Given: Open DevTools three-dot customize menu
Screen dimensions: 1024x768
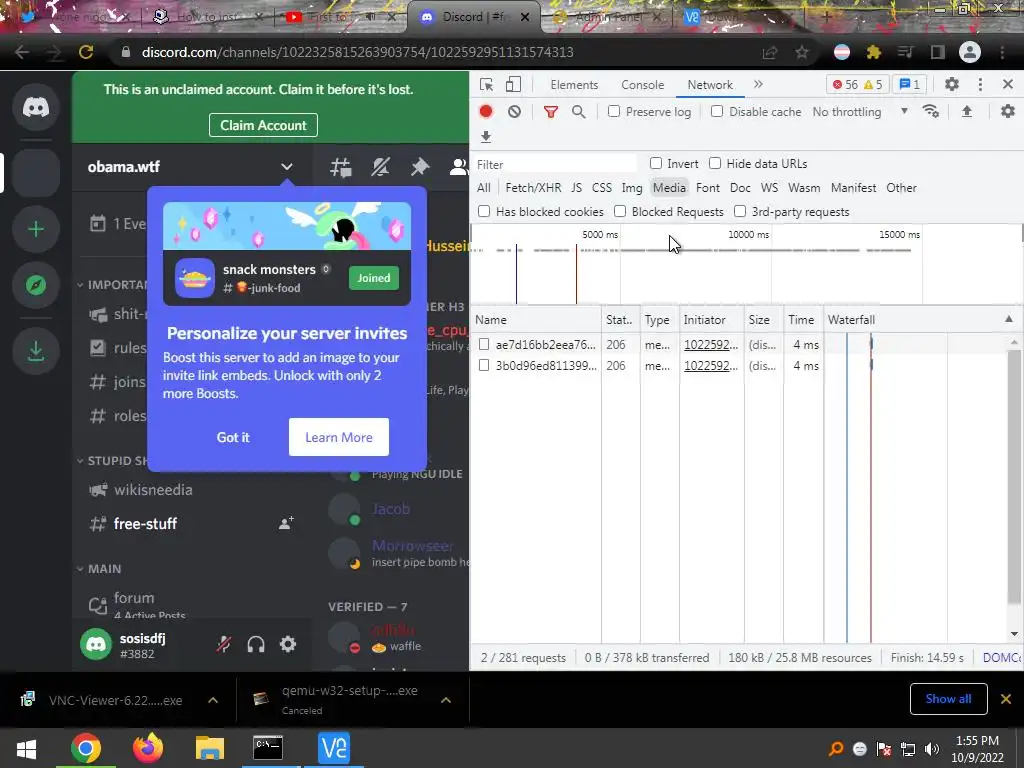Looking at the screenshot, I should (980, 84).
